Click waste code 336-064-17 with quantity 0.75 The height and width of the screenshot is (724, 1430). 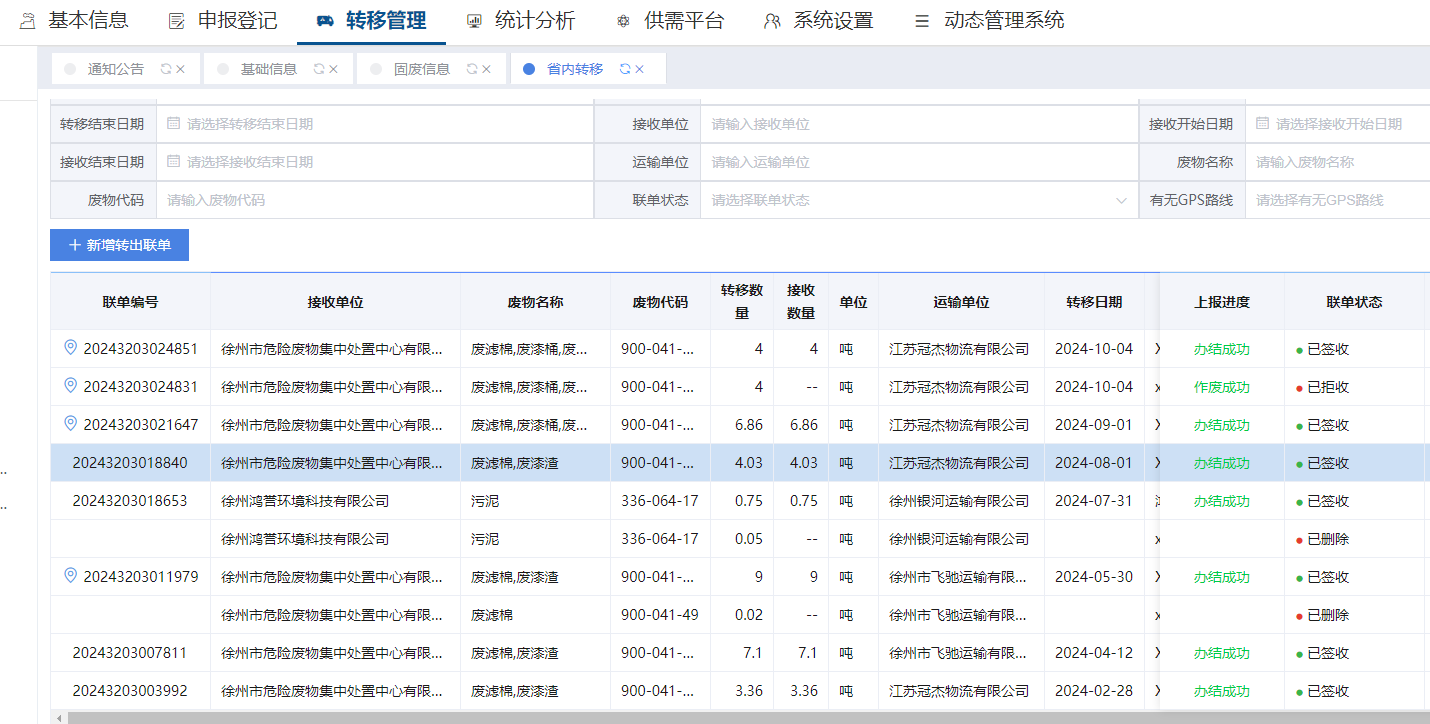(x=660, y=501)
